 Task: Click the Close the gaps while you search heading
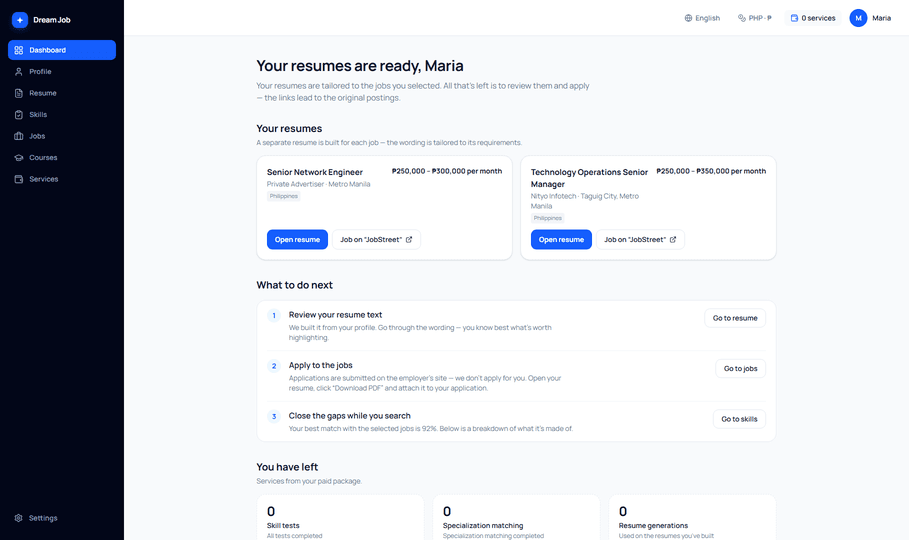[350, 416]
